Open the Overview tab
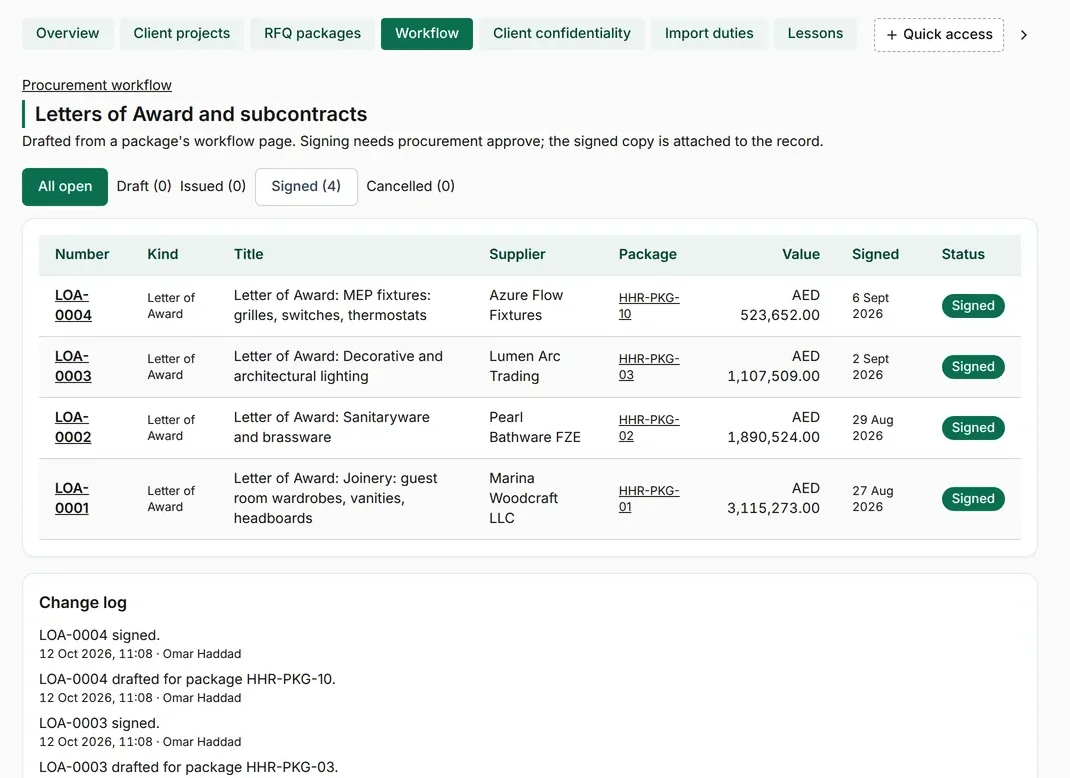Image resolution: width=1070 pixels, height=778 pixels. click(68, 33)
